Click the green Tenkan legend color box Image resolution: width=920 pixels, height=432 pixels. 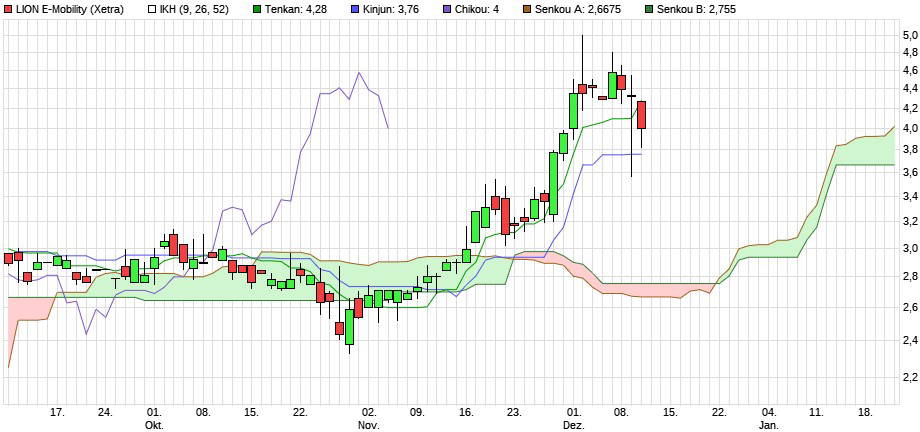click(x=258, y=9)
